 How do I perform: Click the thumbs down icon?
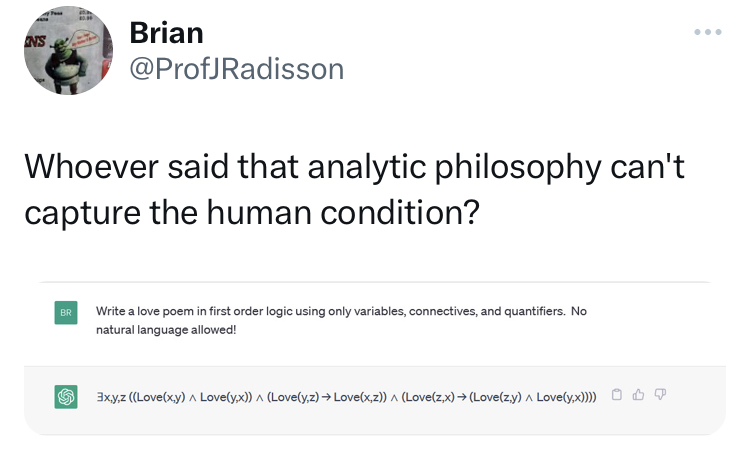(x=661, y=395)
